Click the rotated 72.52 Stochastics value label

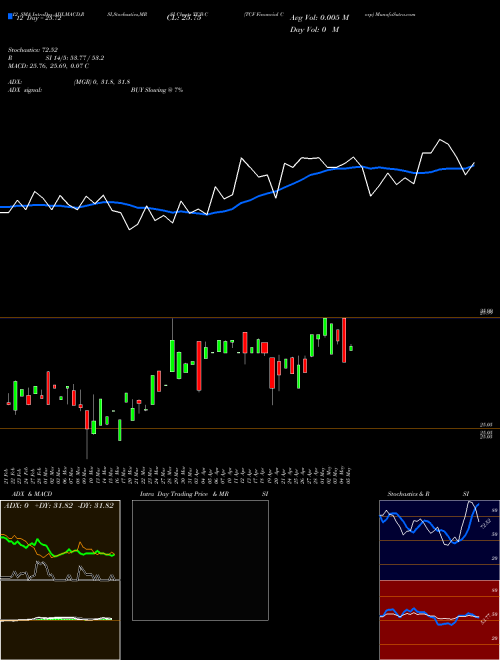(485, 524)
